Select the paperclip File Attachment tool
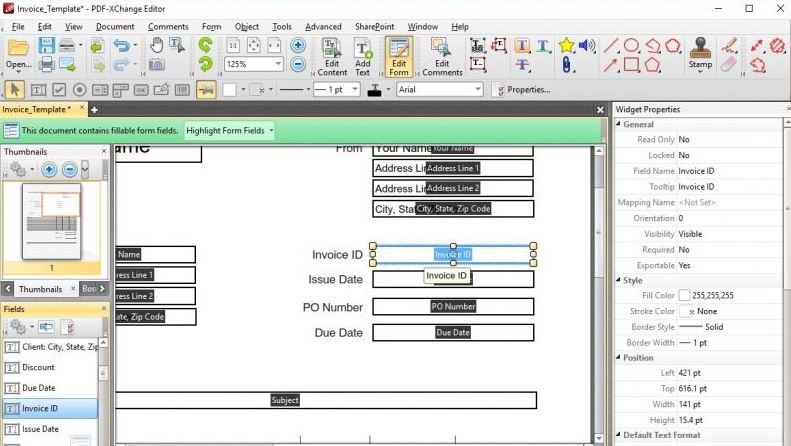This screenshot has width=791, height=446. [566, 65]
